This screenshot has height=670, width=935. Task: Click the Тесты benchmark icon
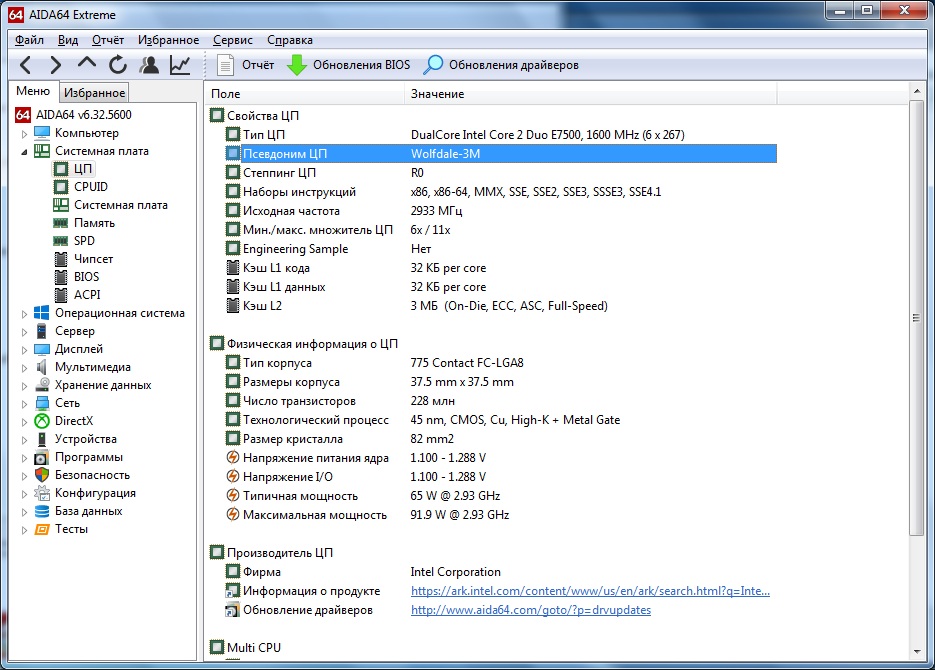point(42,529)
